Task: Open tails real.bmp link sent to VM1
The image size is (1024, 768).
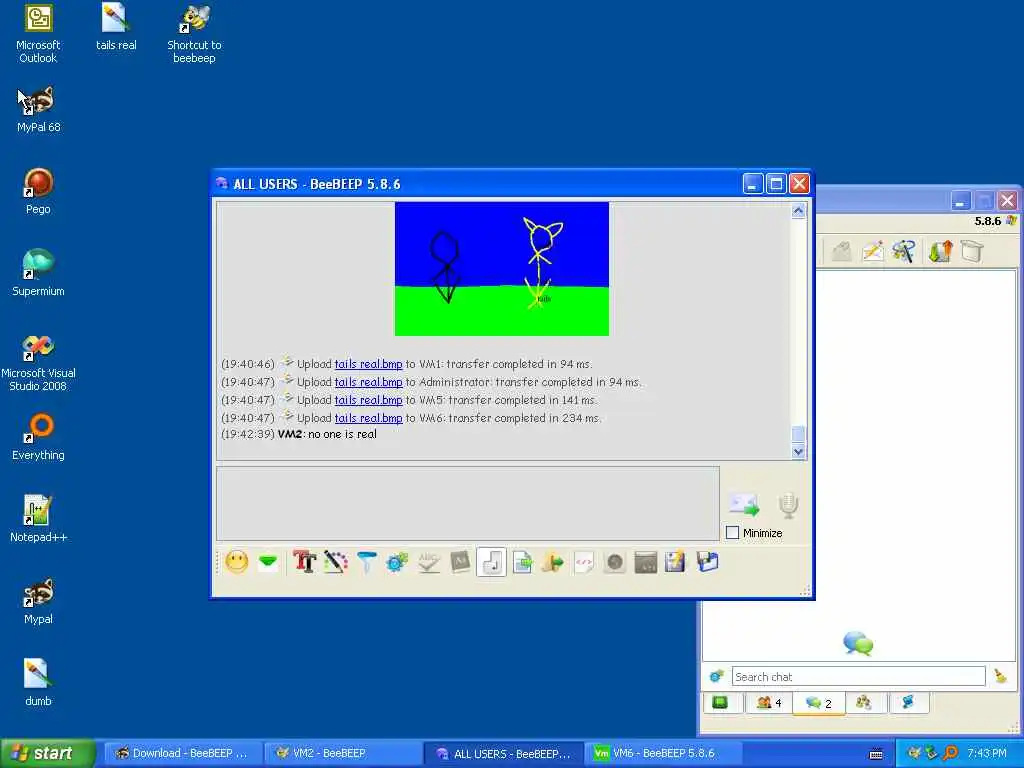Action: coord(368,364)
